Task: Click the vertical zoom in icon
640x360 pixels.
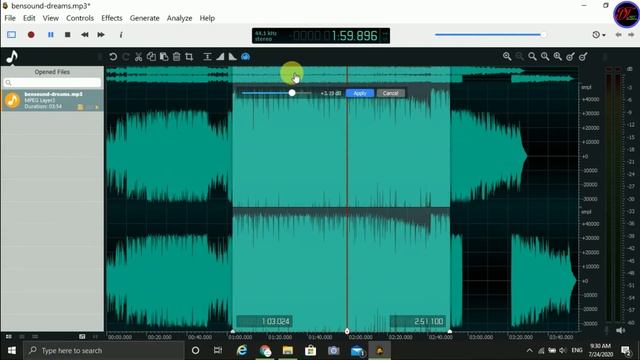Action: [x=570, y=57]
